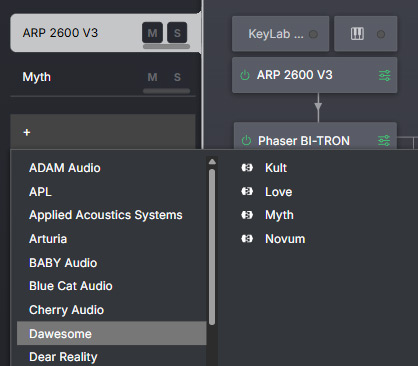
Task: Click the vendor list scrollbar up arrow
Action: pos(212,162)
